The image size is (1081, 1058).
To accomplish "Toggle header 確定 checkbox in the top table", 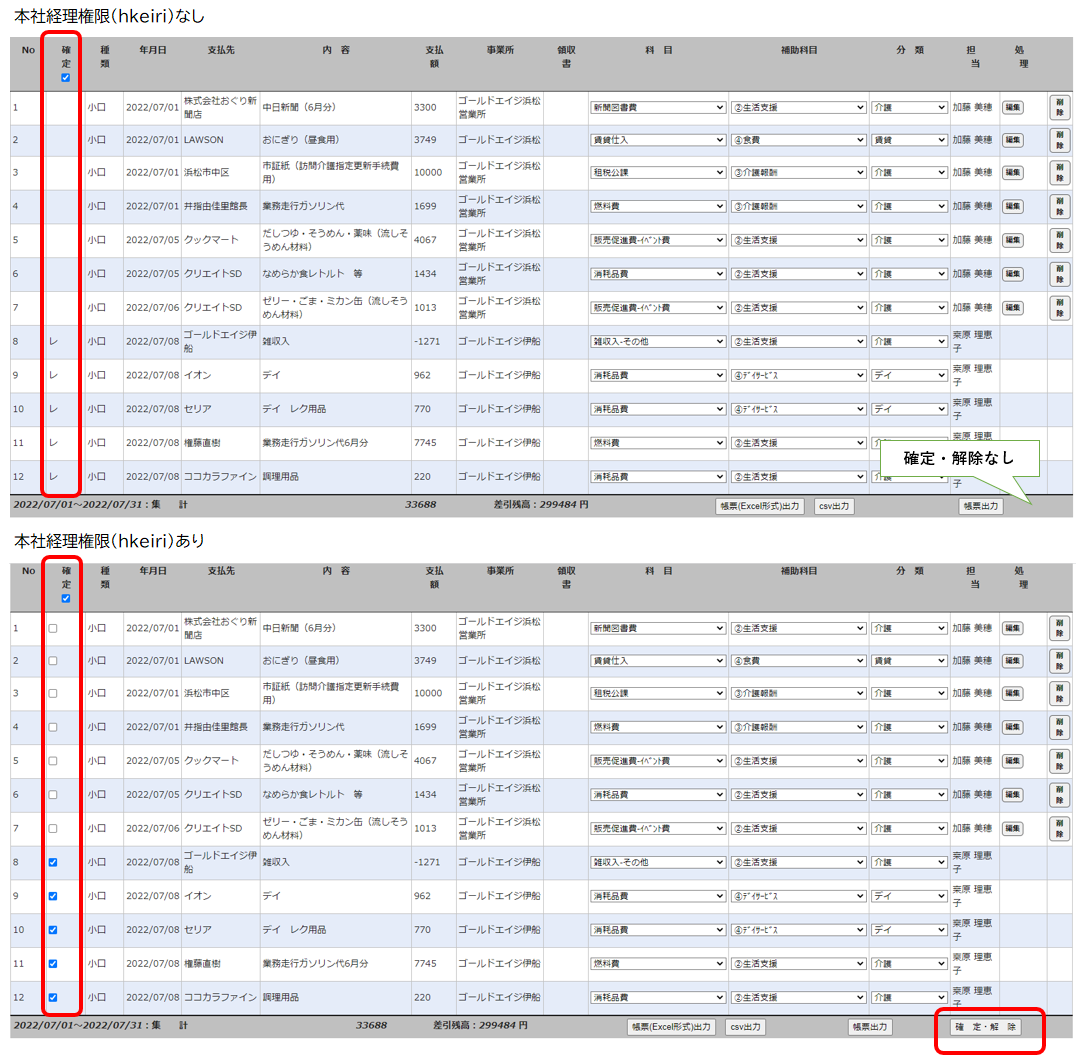I will (66, 78).
